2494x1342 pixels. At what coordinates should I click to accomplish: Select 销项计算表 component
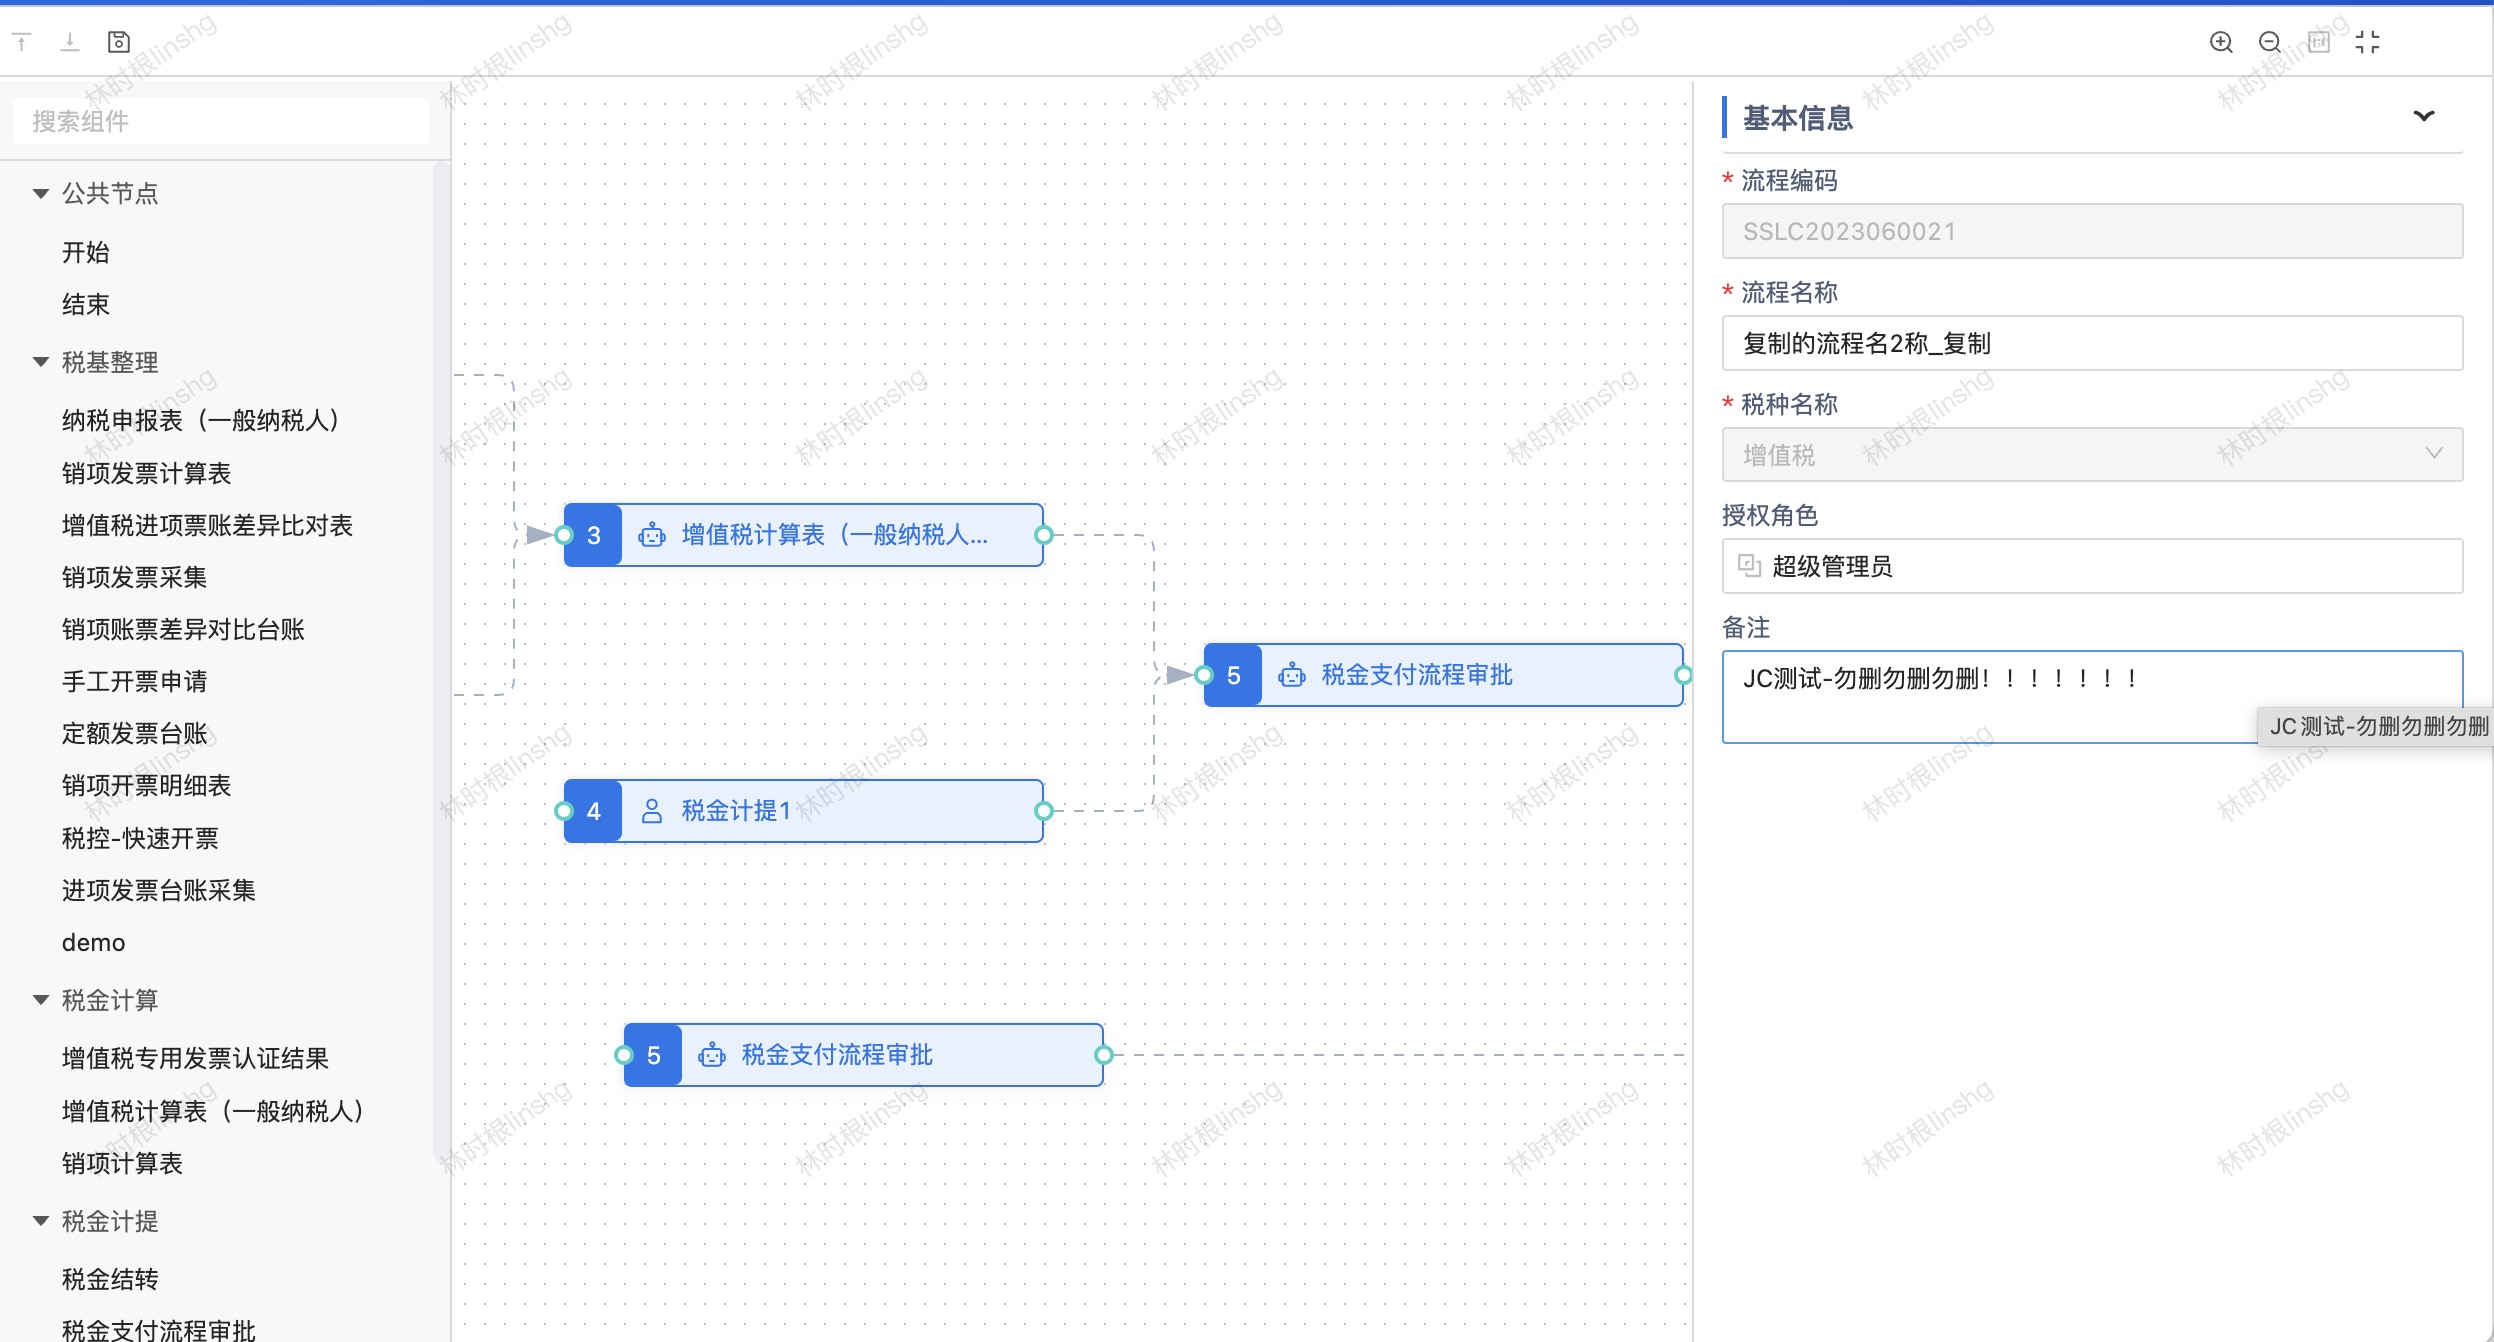coord(122,1163)
